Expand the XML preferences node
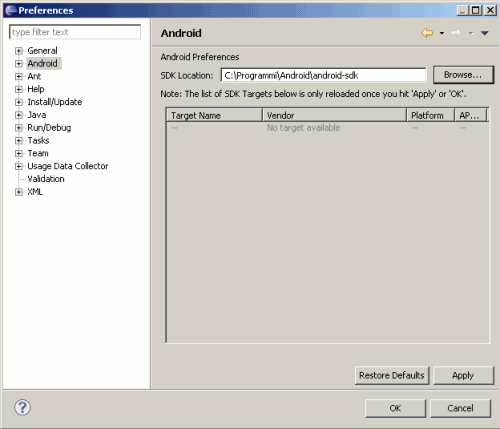The image size is (500, 429). tap(19, 192)
